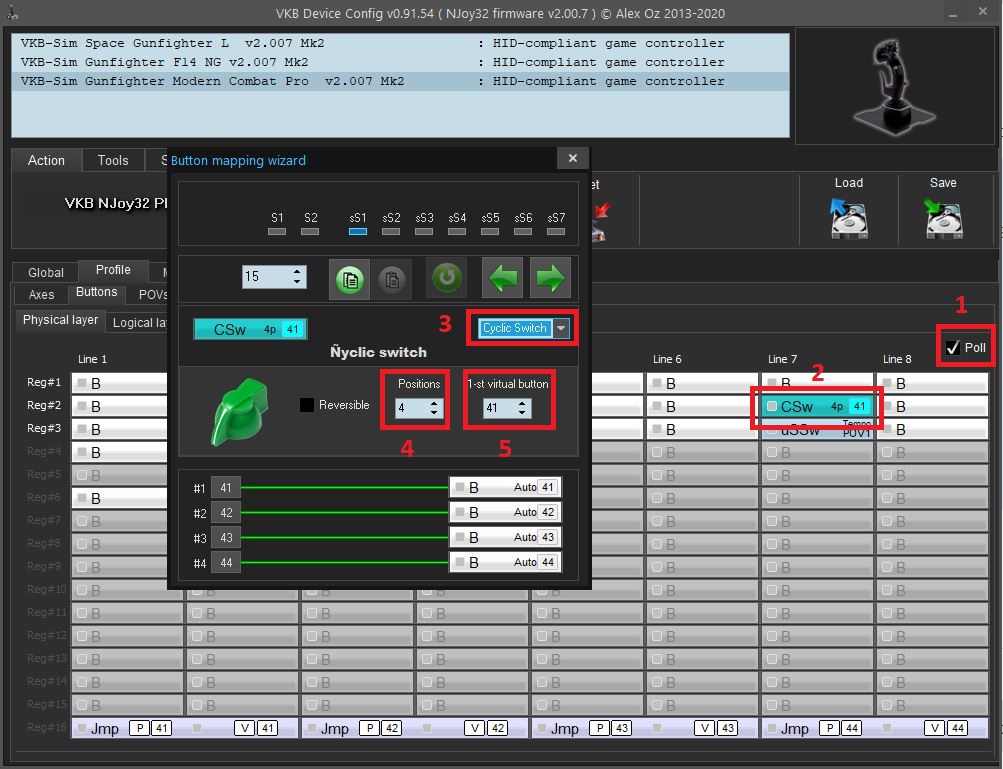Click the B Auto 42 output button
Image resolution: width=1003 pixels, height=769 pixels.
(505, 512)
